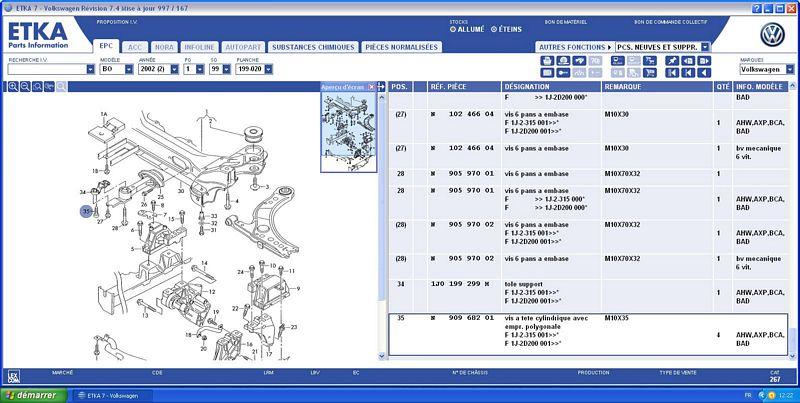Select row 35 part 909 682 01
The image size is (800, 403).
pyautogui.click(x=588, y=334)
